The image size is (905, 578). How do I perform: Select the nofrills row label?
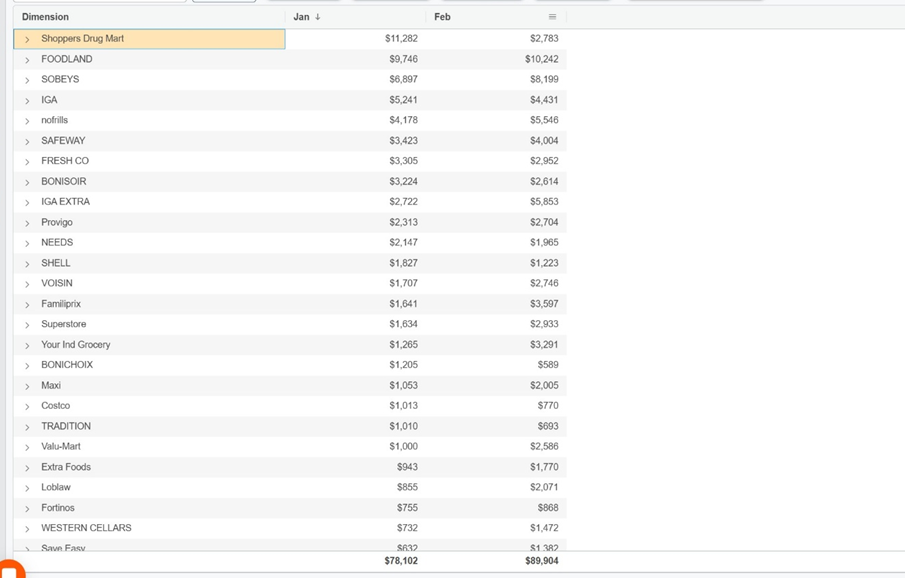tap(54, 120)
